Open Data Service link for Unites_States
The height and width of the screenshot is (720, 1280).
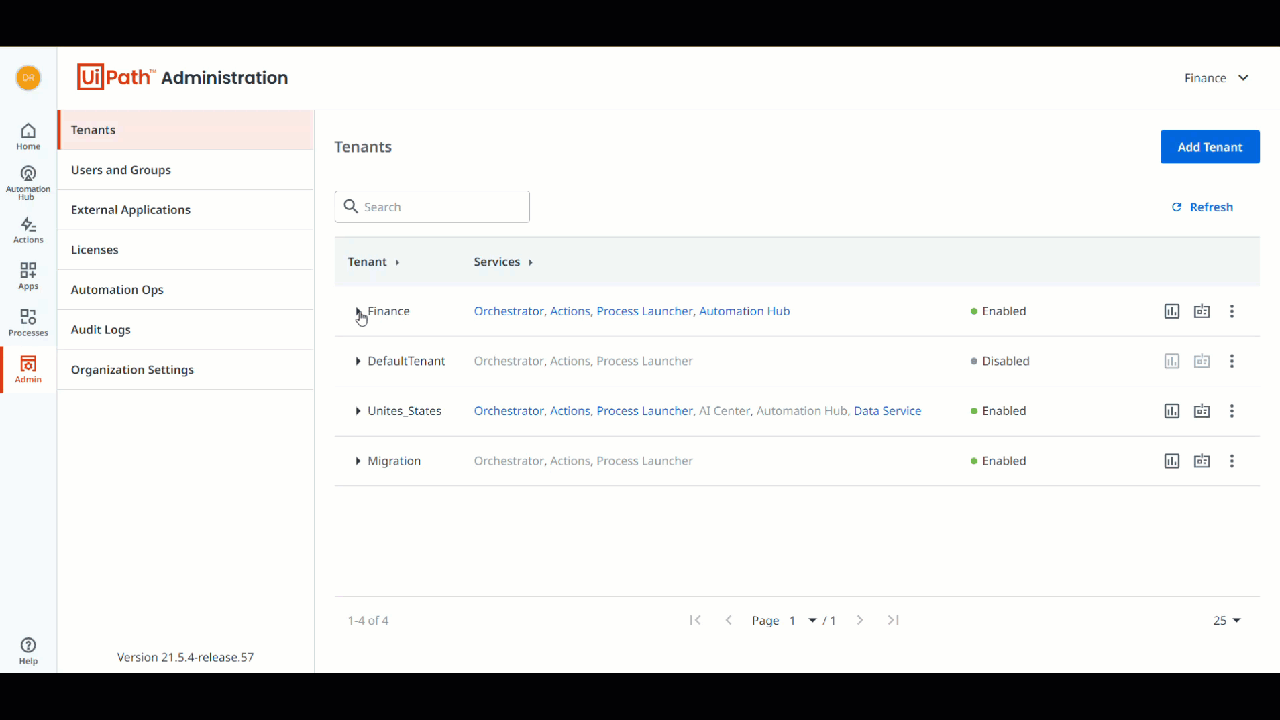click(887, 411)
